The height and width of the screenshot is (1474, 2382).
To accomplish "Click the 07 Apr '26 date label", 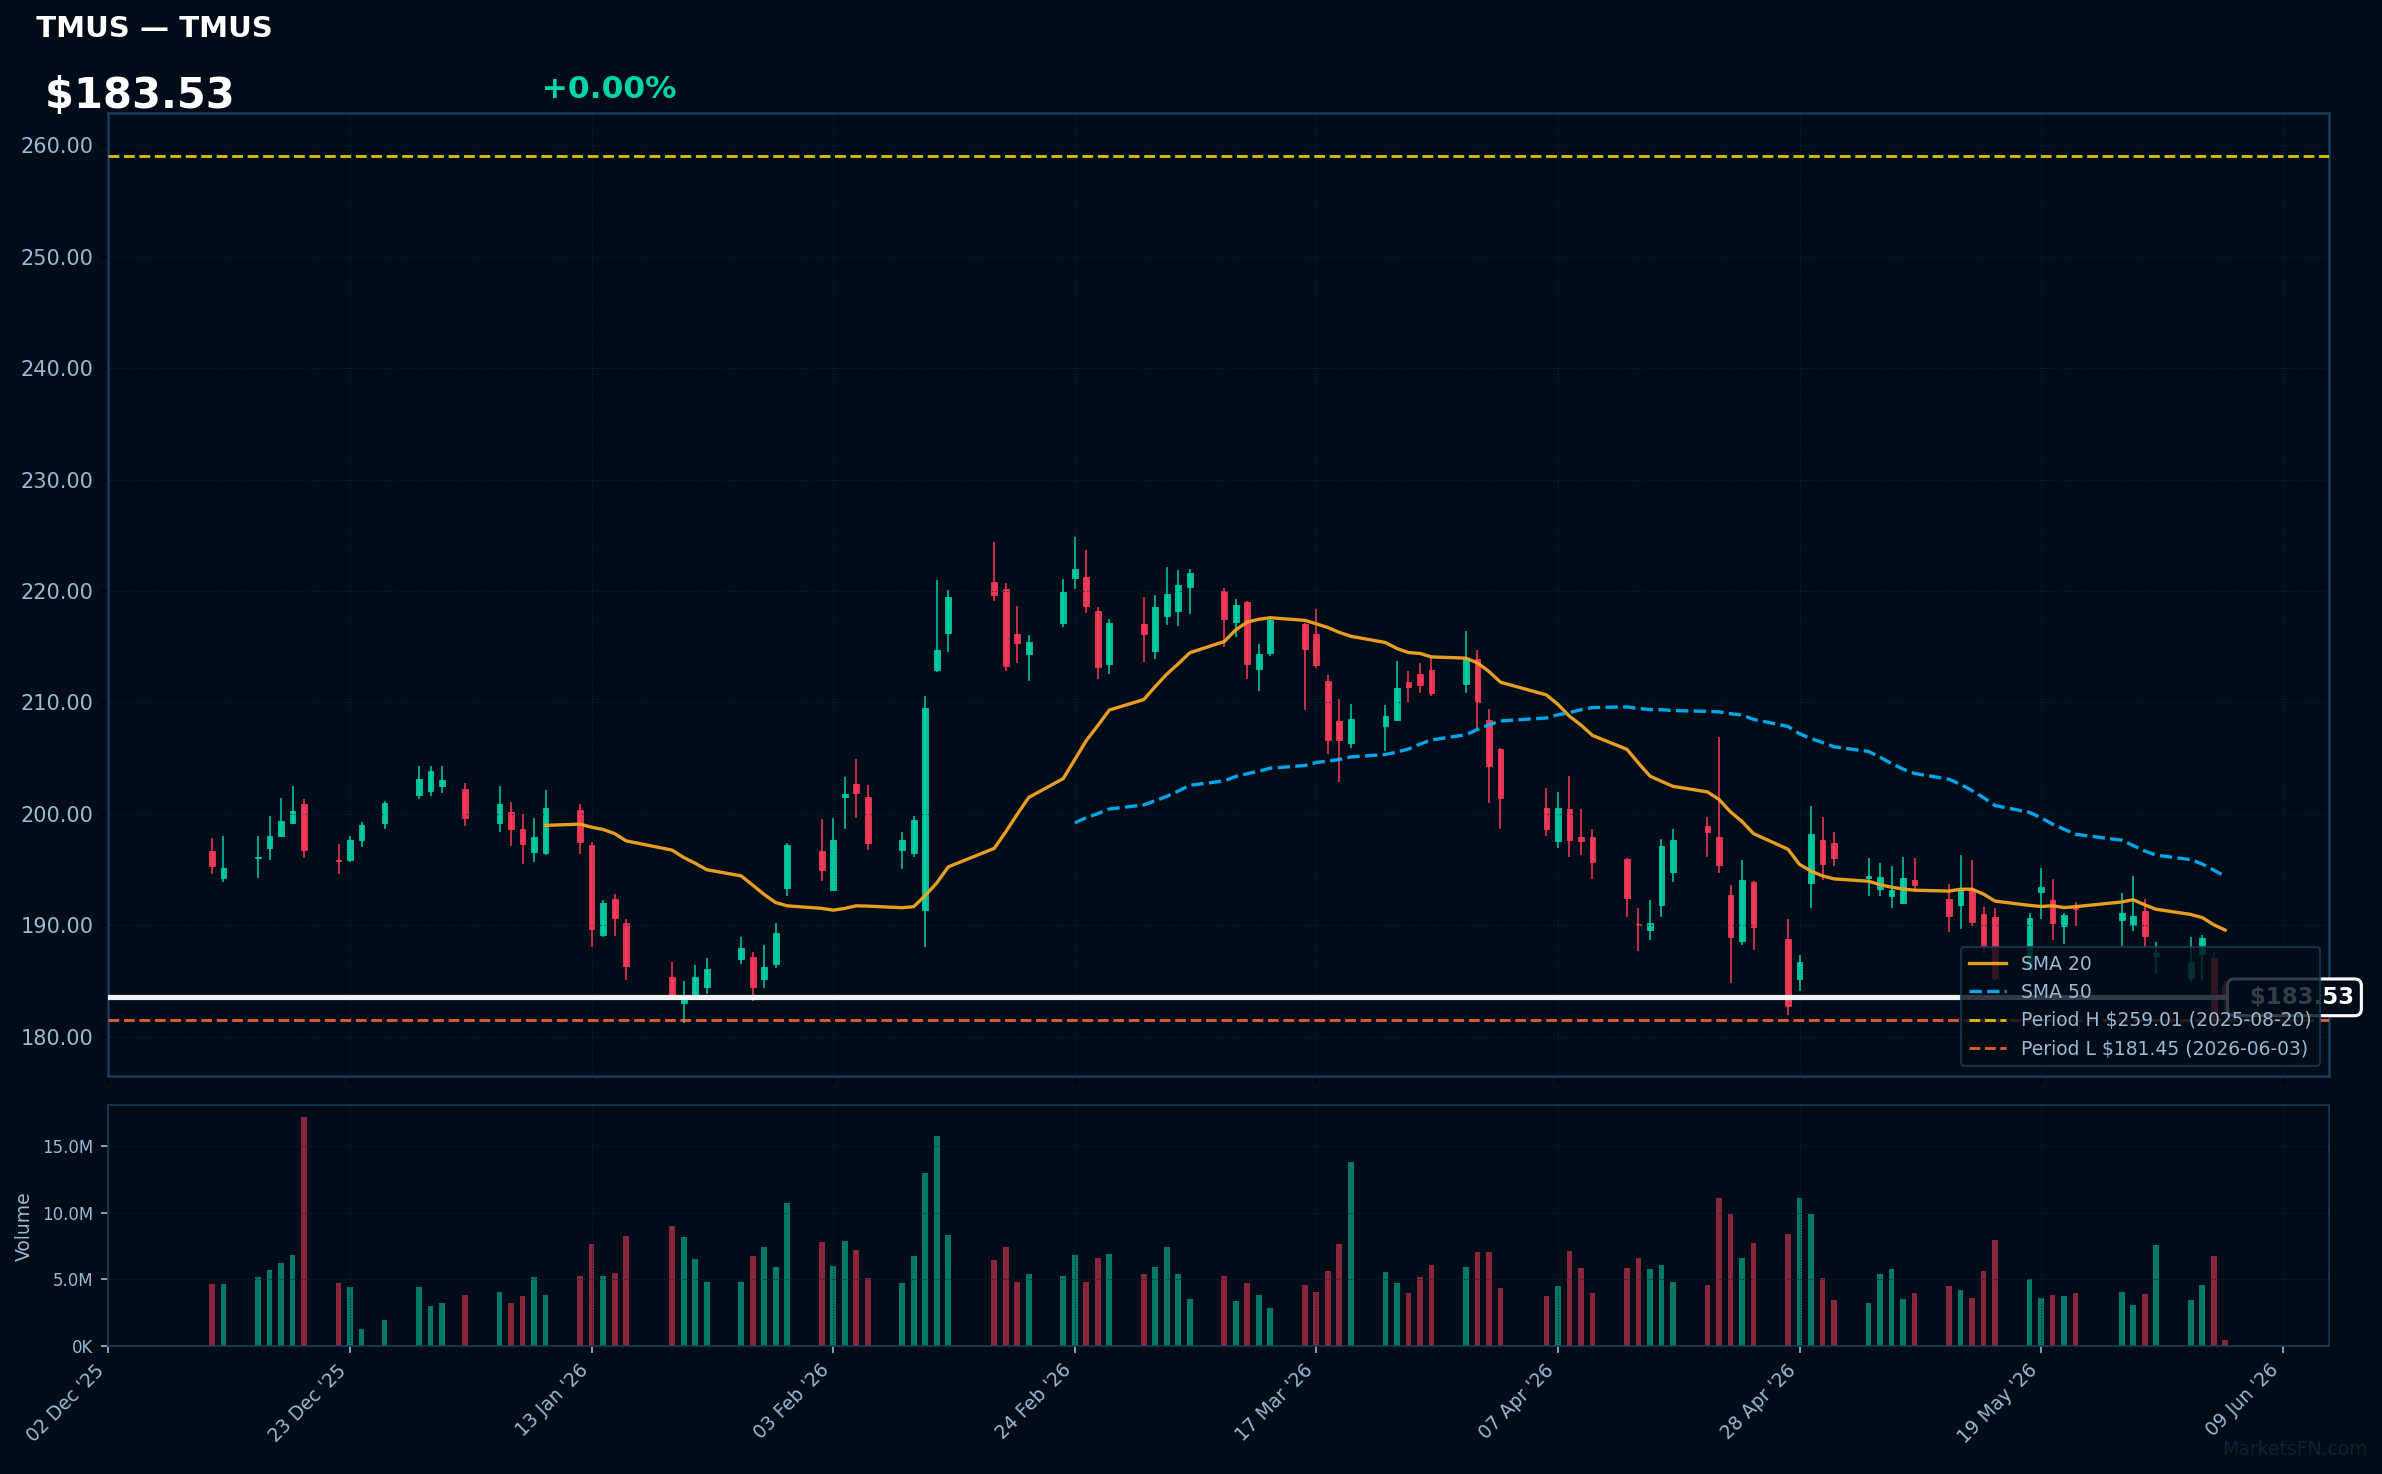I will 1516,1401.
